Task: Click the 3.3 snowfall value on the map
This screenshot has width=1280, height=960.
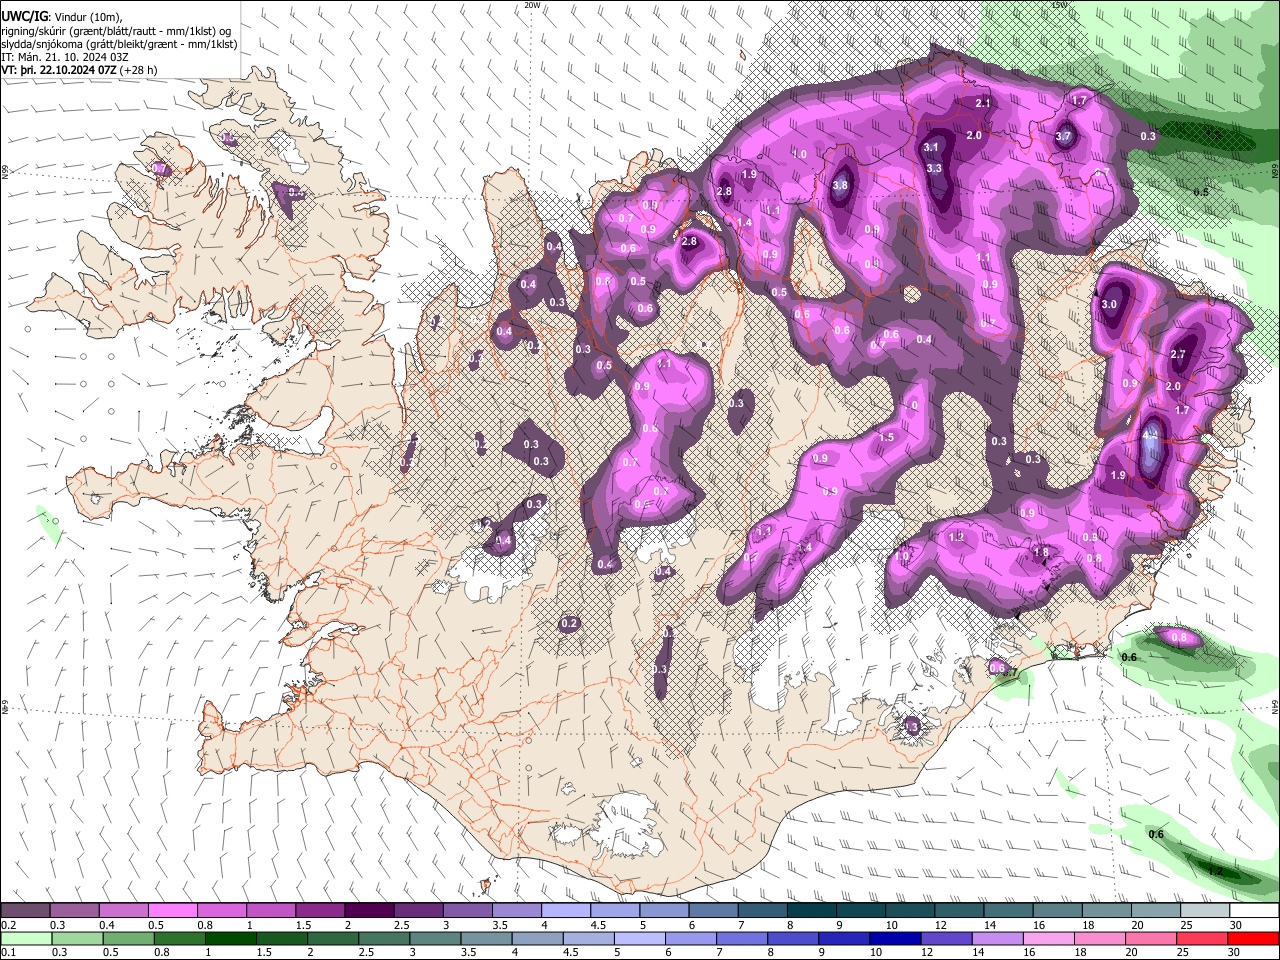Action: [x=934, y=168]
